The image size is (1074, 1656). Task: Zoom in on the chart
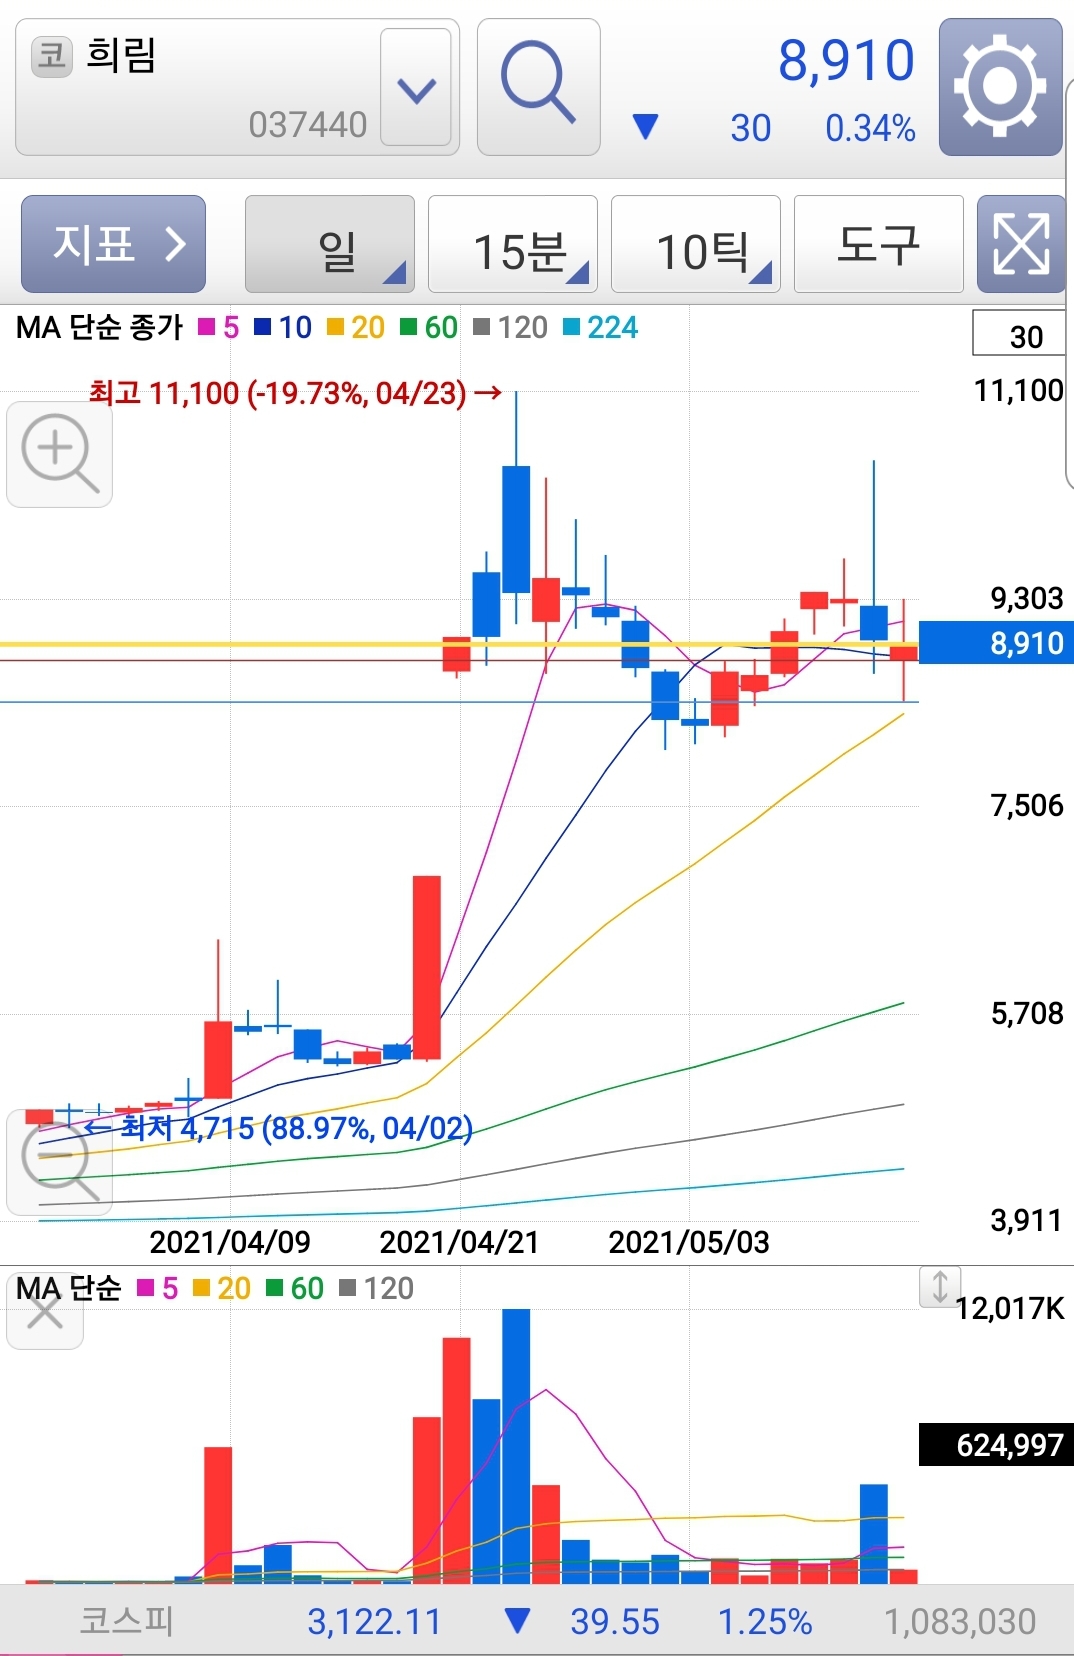pyautogui.click(x=59, y=455)
